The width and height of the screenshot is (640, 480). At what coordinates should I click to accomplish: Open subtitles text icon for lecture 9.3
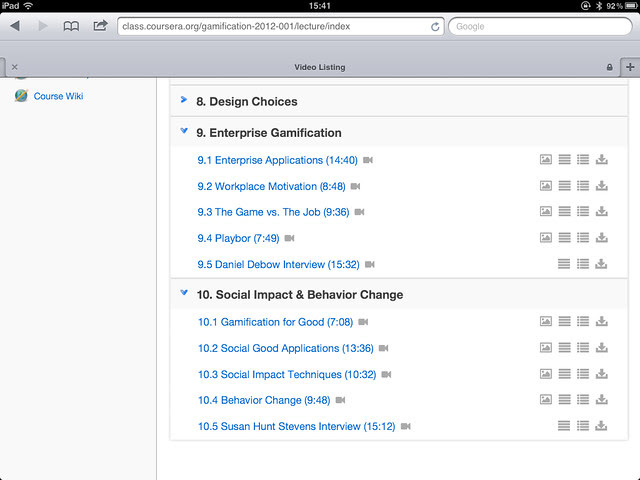pos(564,211)
